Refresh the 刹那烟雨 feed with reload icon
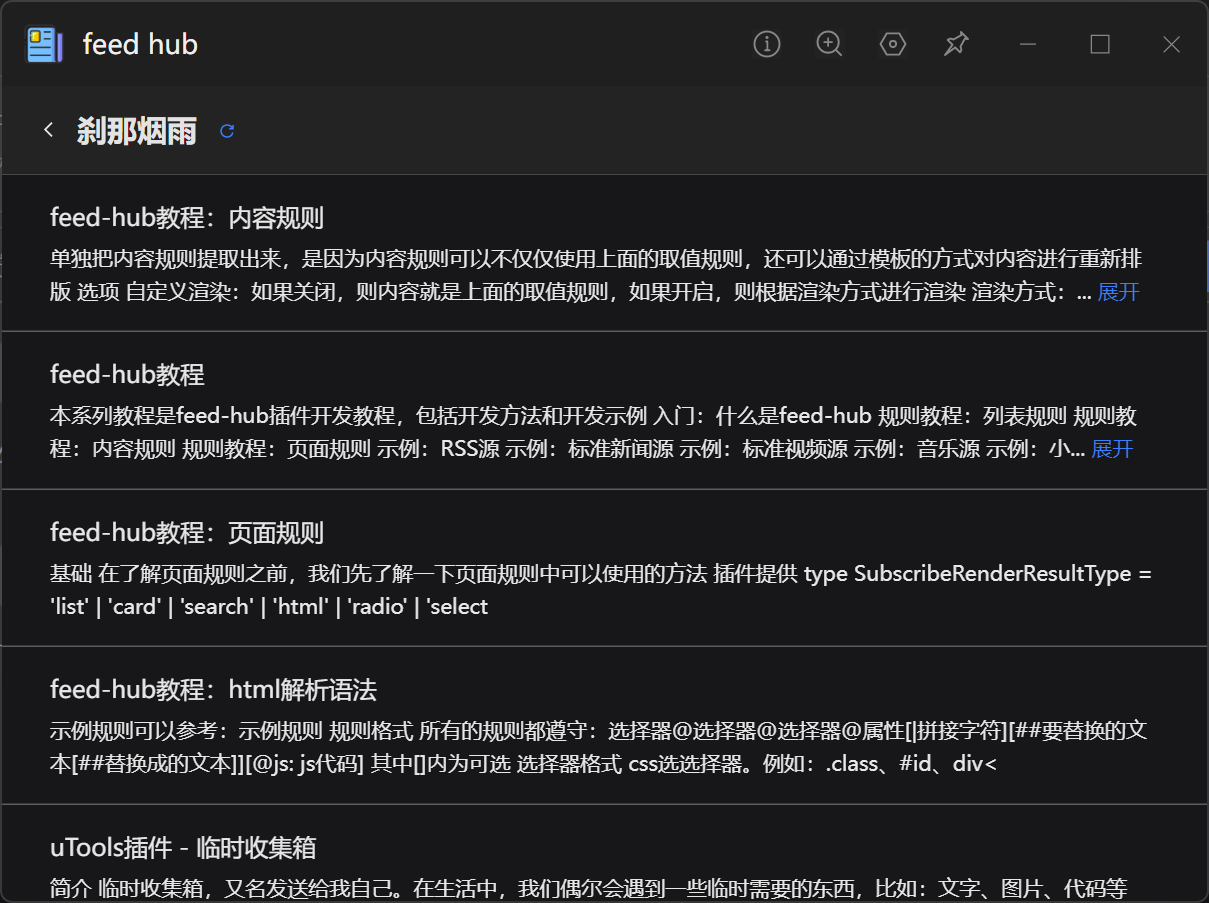Viewport: 1209px width, 903px height. point(227,131)
